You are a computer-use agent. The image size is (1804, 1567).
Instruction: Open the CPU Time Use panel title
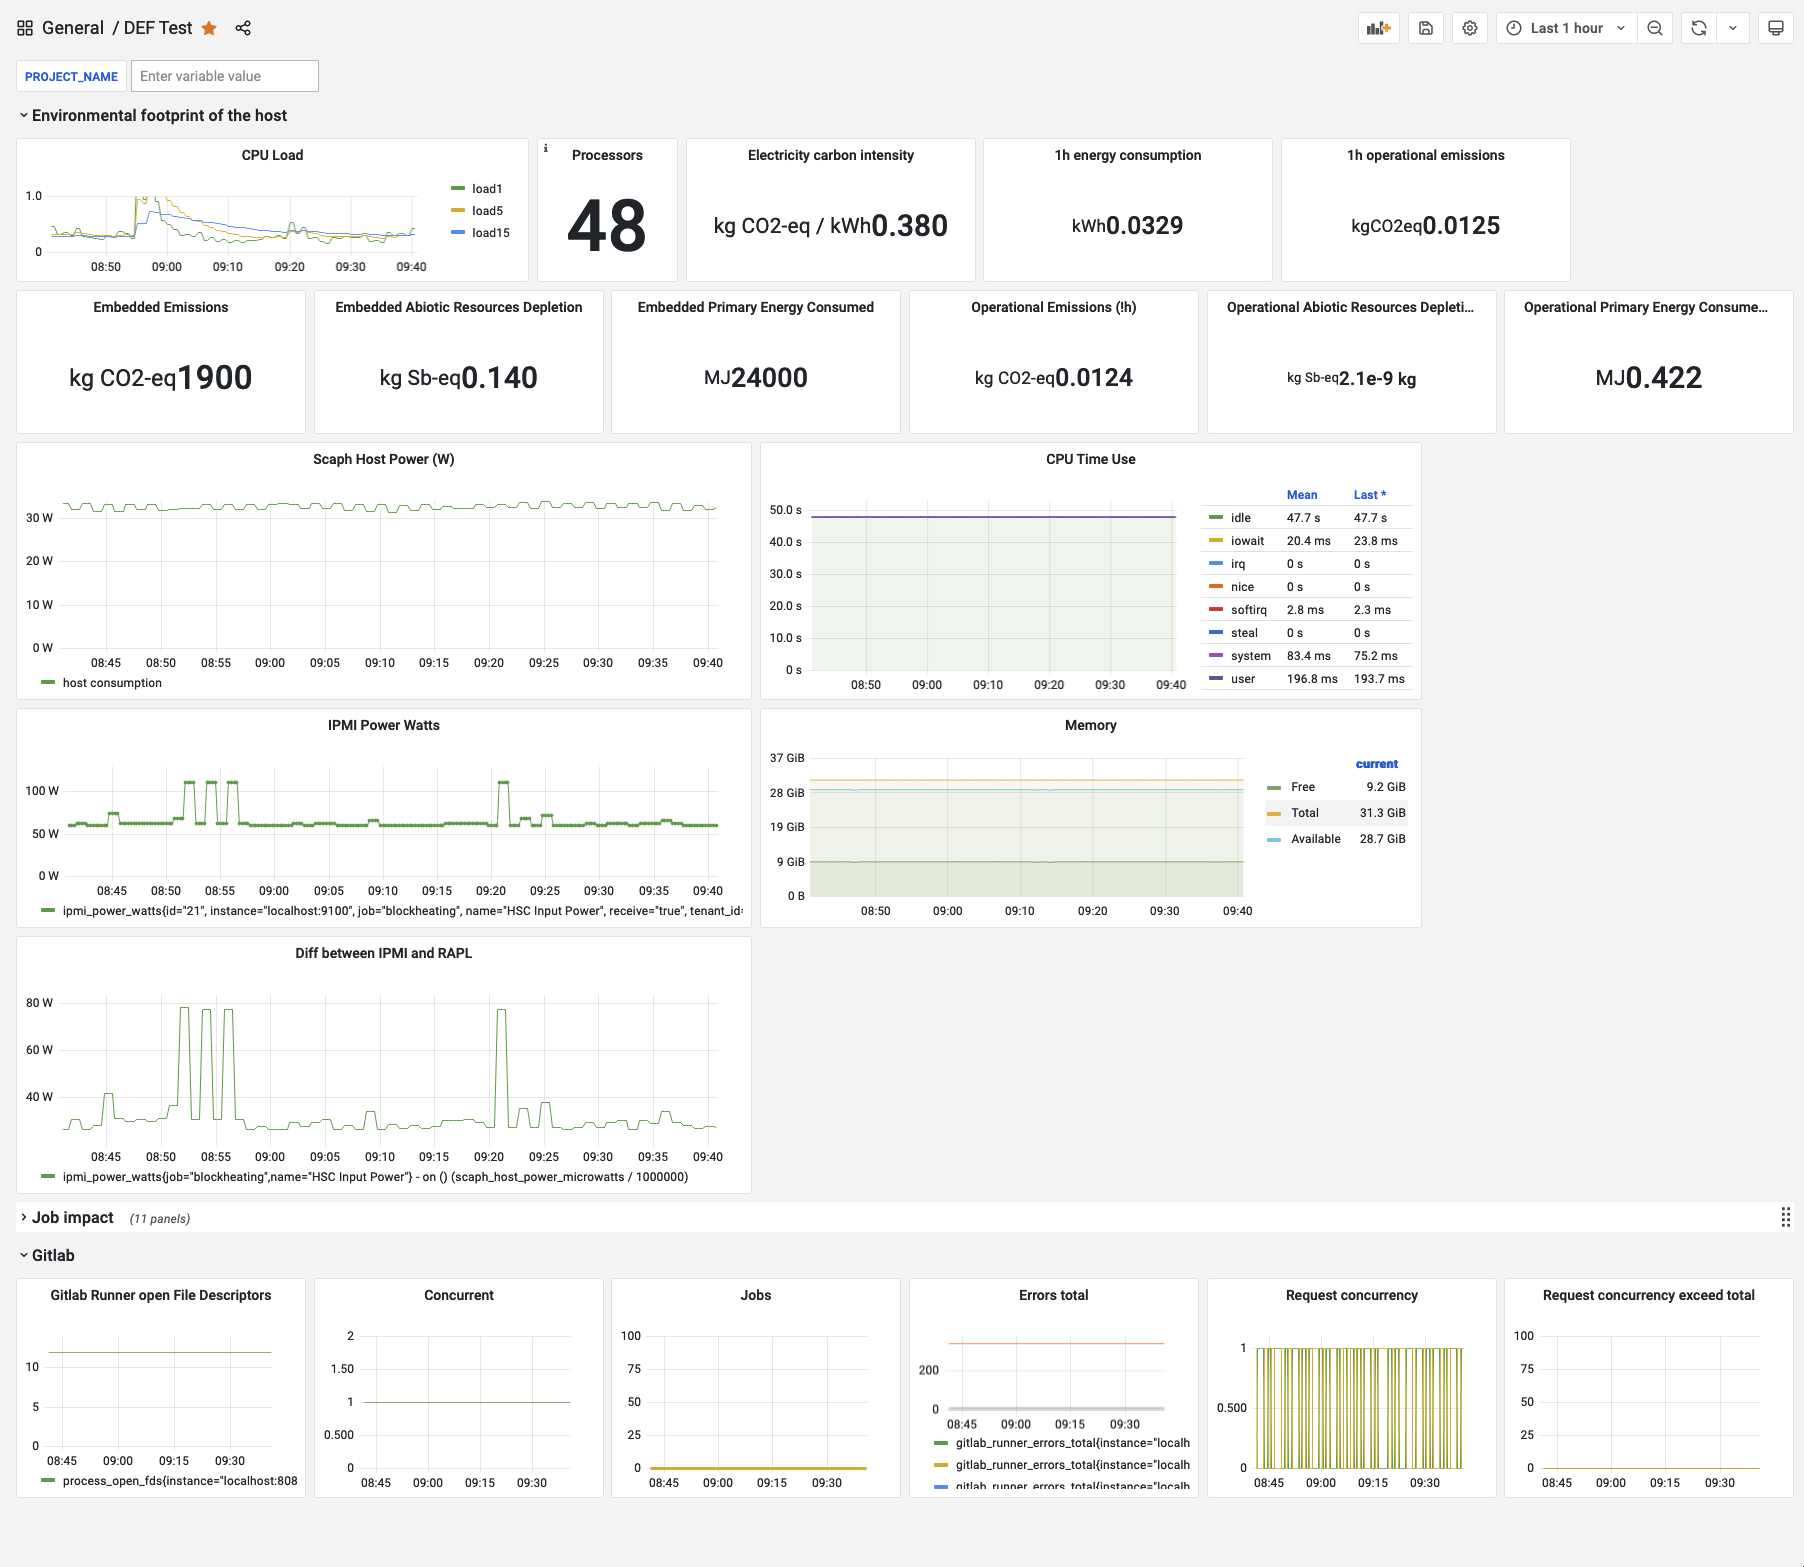tap(1091, 459)
